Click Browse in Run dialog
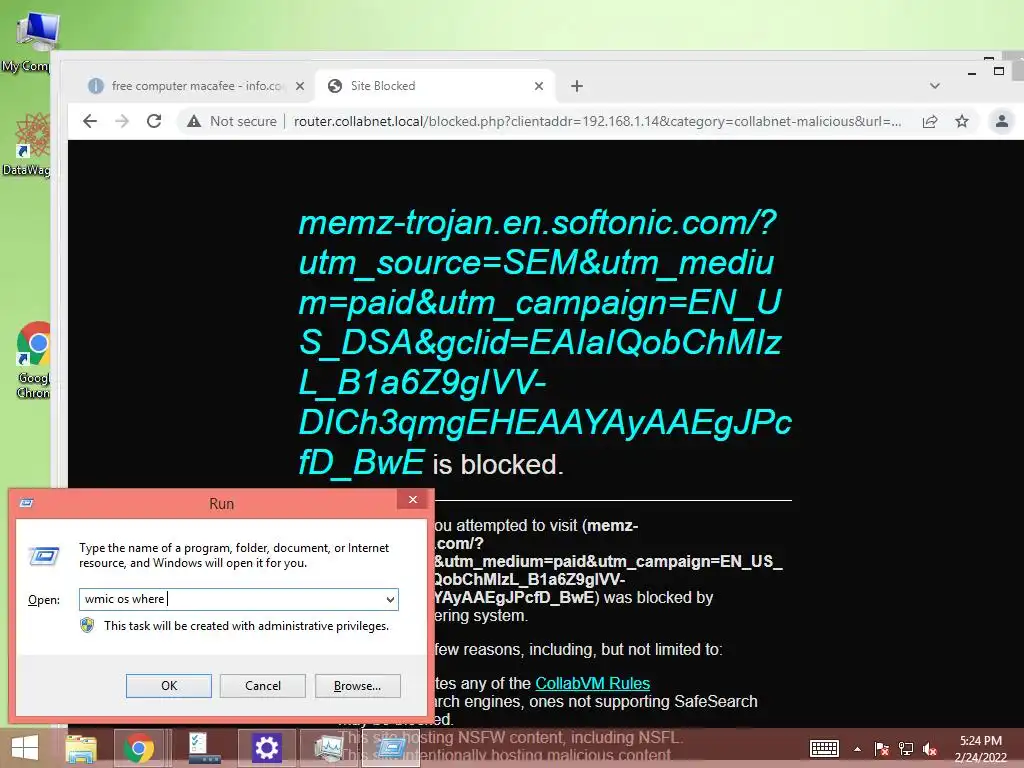Image resolution: width=1024 pixels, height=768 pixels. tap(357, 686)
